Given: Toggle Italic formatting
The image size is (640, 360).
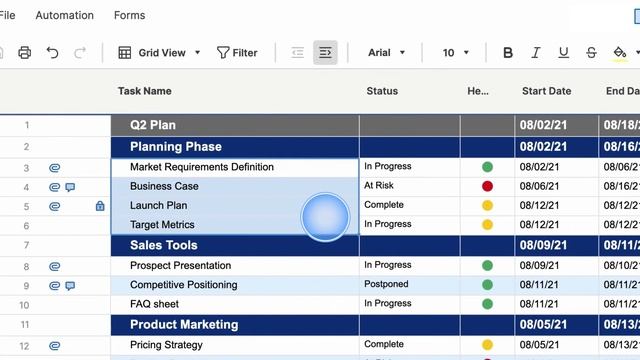Looking at the screenshot, I should tap(536, 53).
